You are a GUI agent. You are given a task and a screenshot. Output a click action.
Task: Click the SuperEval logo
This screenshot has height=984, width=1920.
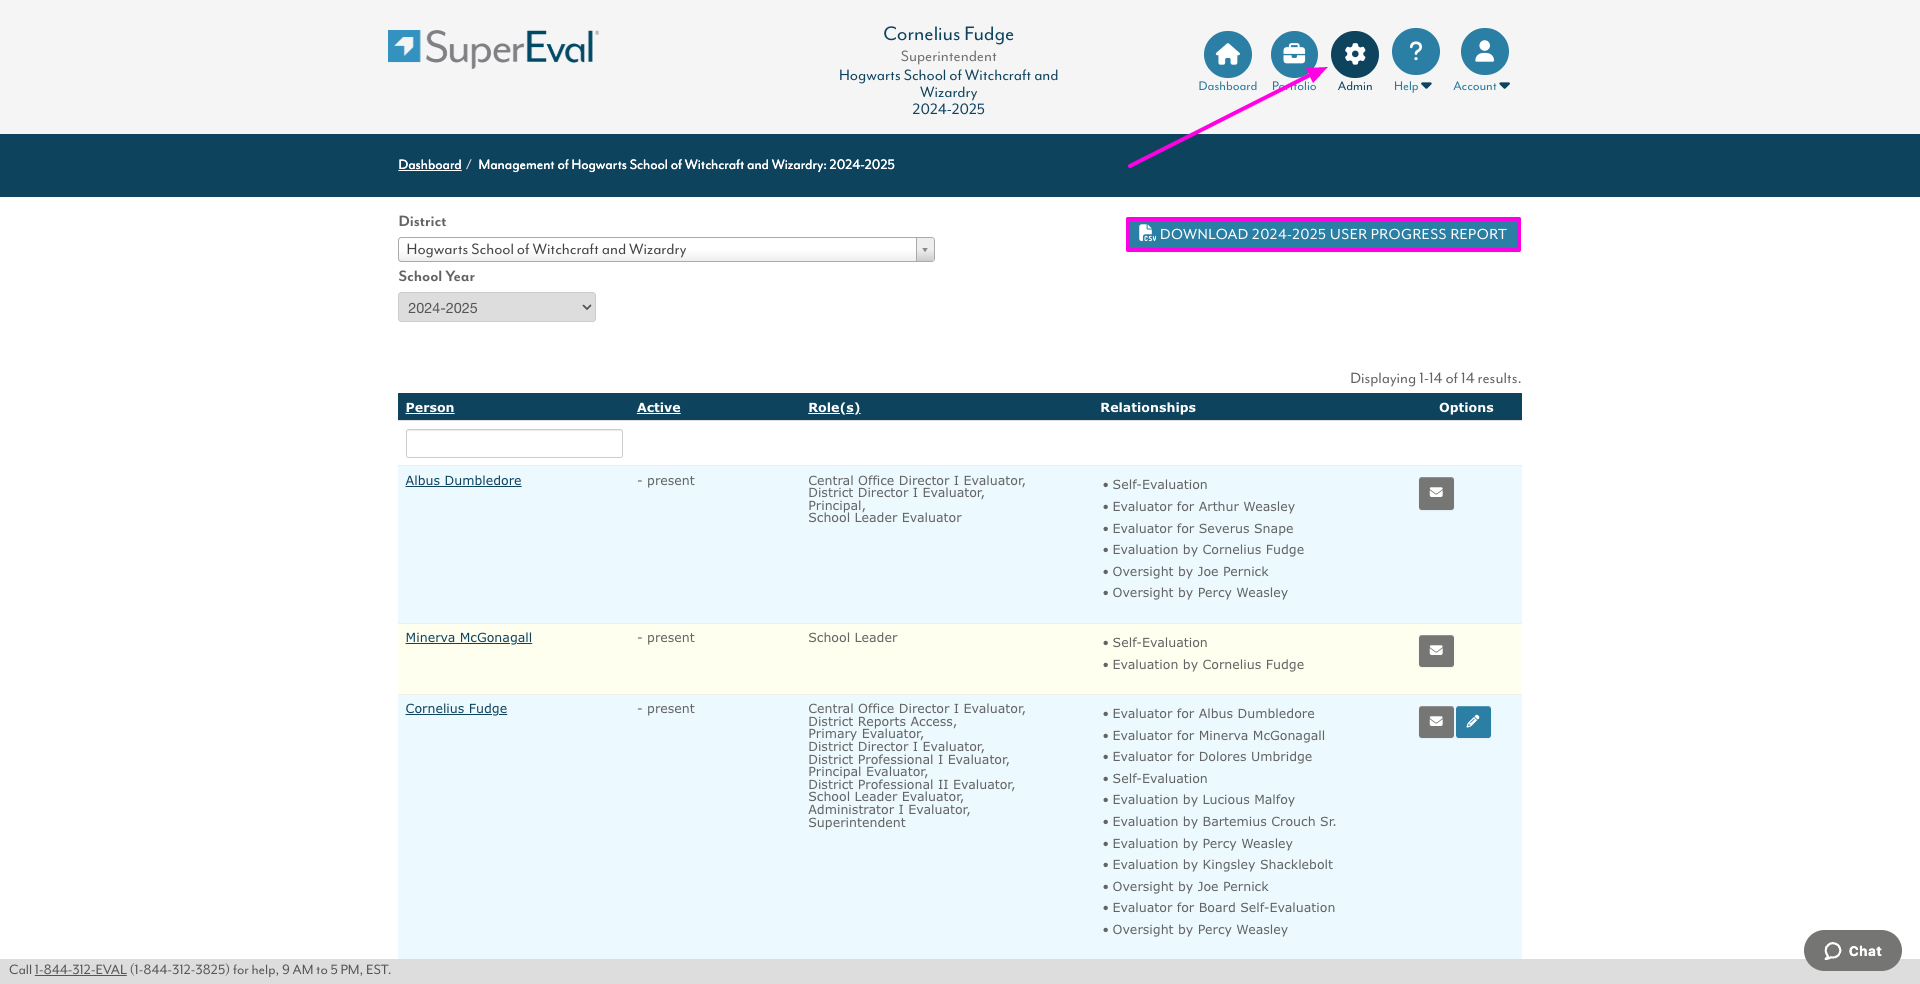(x=493, y=48)
